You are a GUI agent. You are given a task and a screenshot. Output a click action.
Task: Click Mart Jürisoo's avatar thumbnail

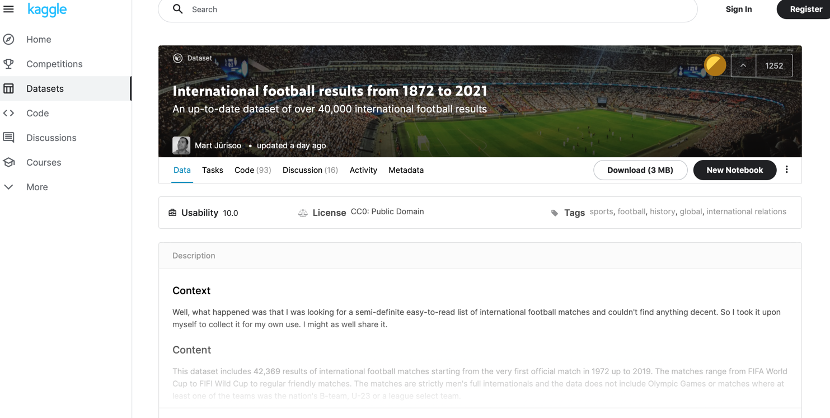pos(181,145)
